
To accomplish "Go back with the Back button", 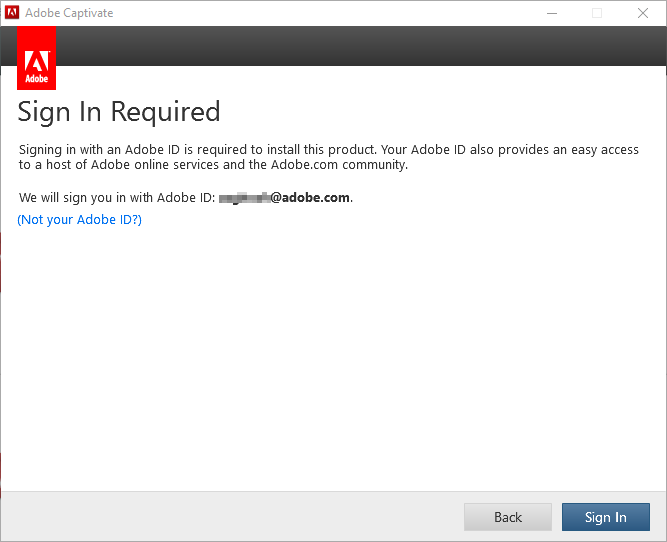I will click(507, 517).
